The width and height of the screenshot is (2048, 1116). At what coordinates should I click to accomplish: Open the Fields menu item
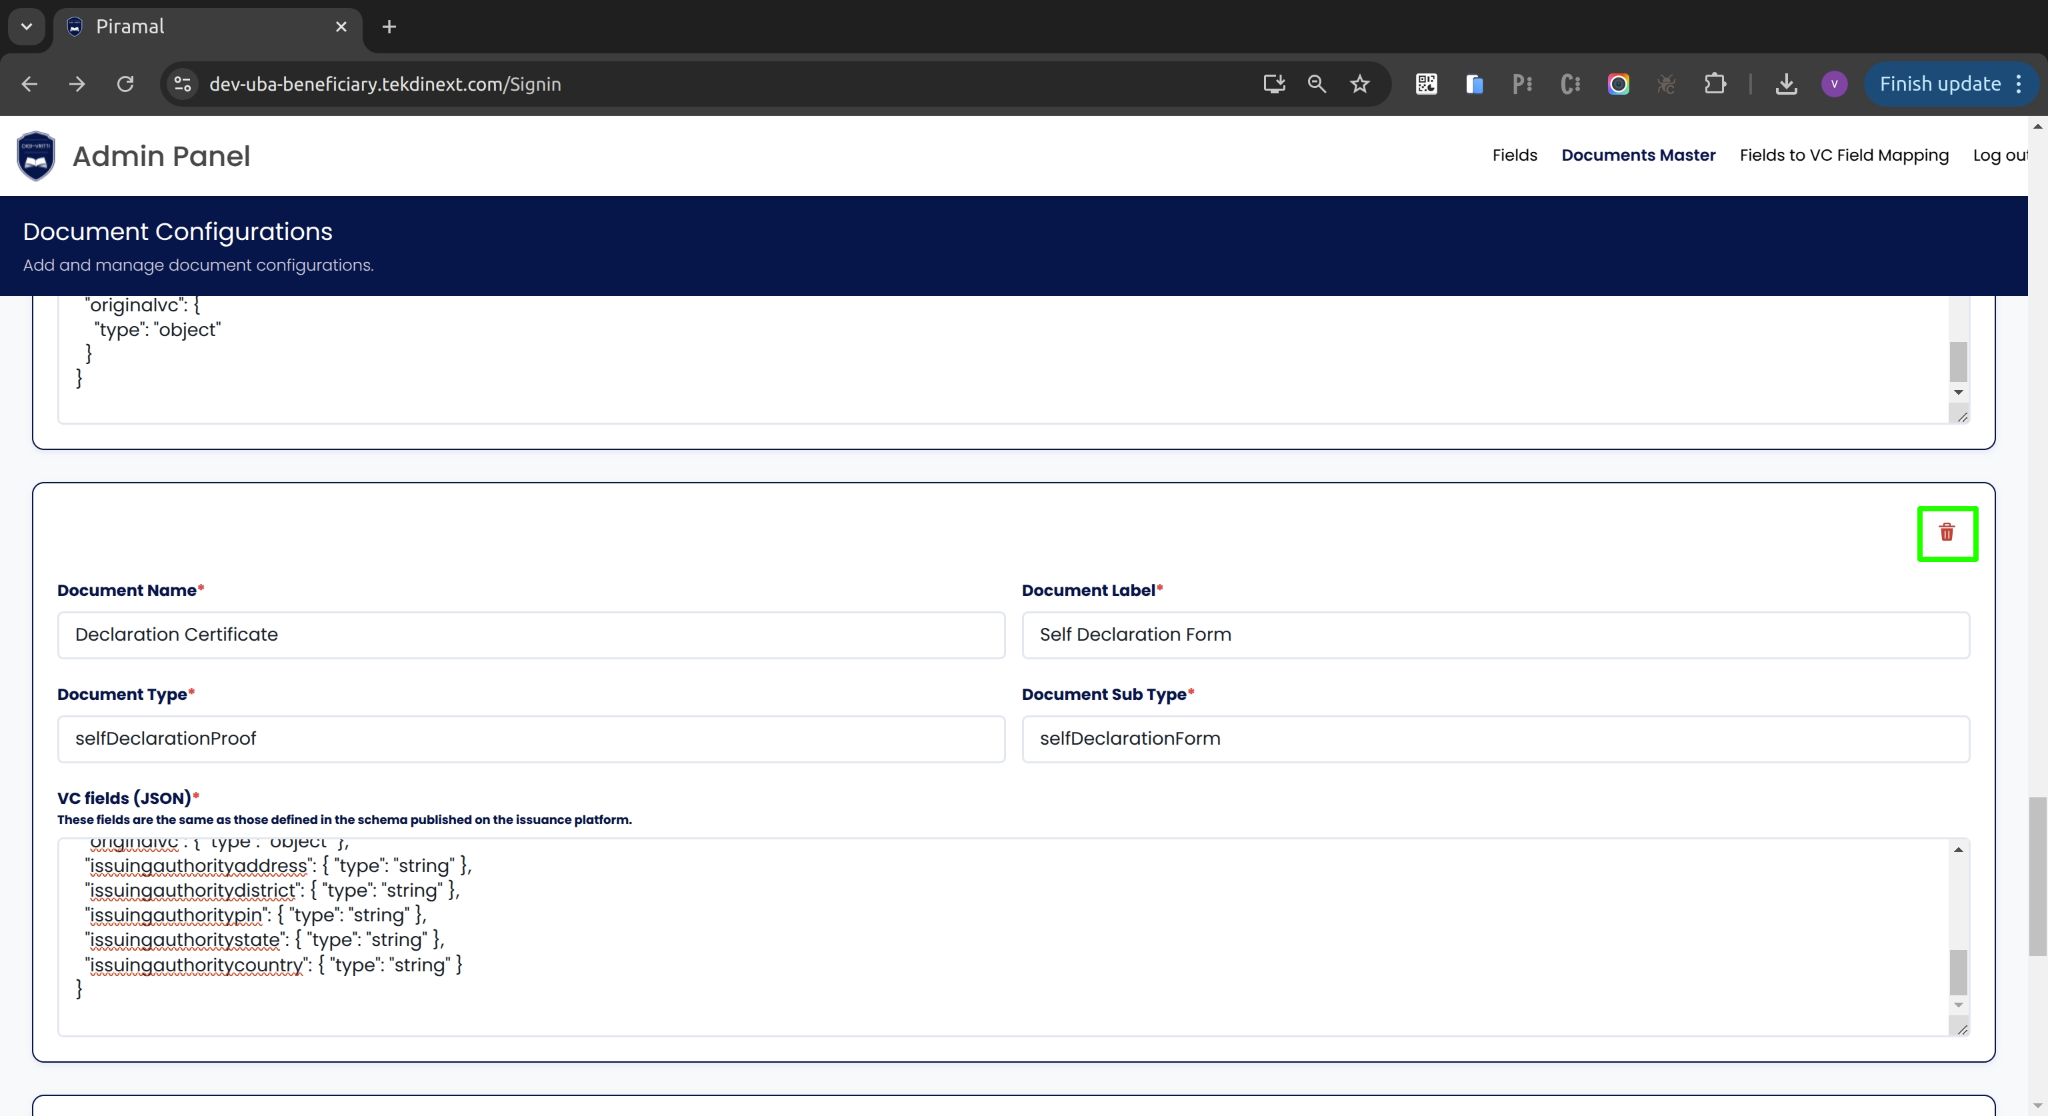coord(1514,155)
